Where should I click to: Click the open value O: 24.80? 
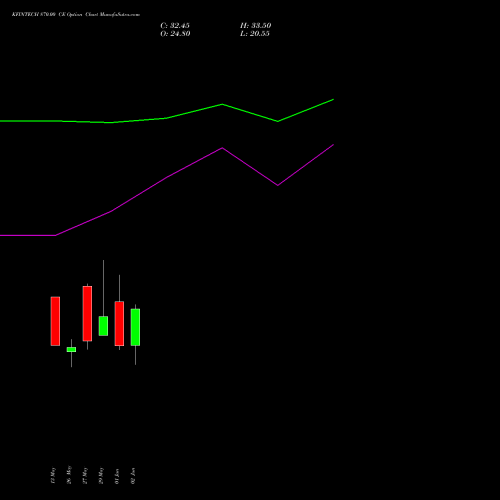point(175,34)
